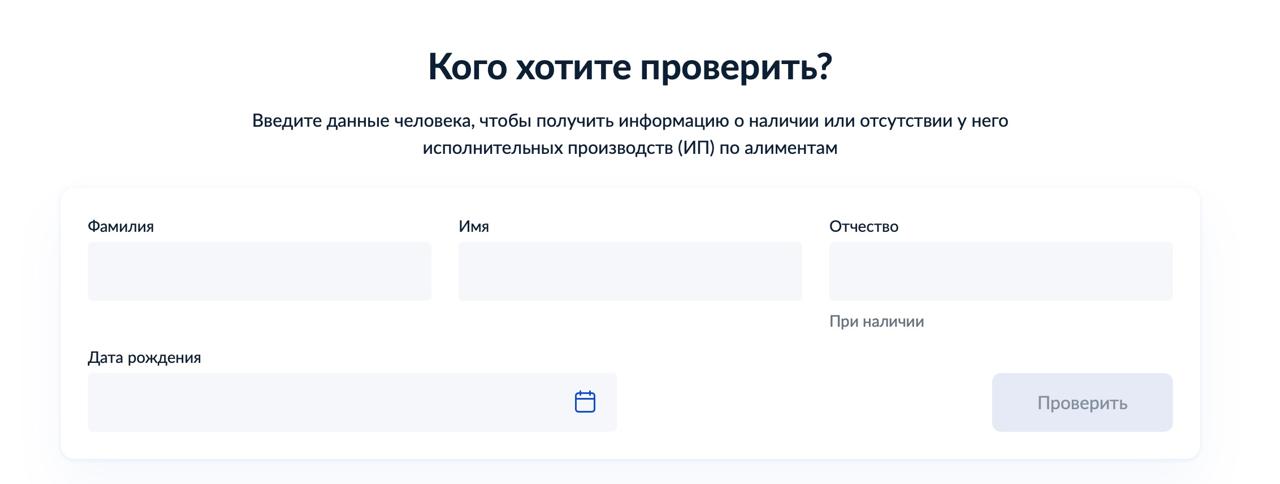Viewport: 1280px width, 484px height.
Task: Click the word информацию in the description
Action: tap(673, 121)
